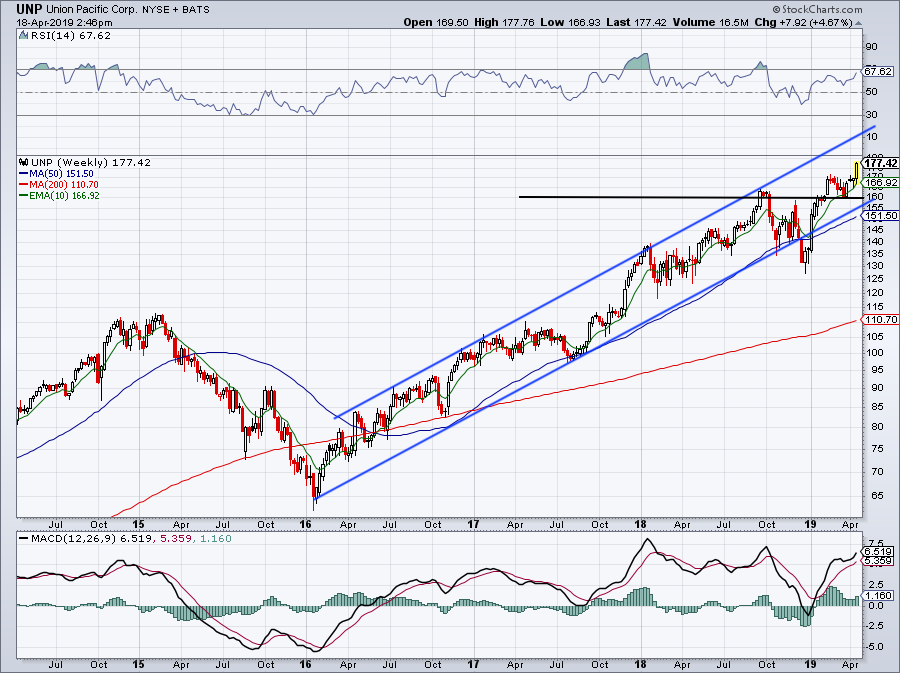Click the 5.359 signal tag on the right axis
900x673 pixels.
point(878,561)
